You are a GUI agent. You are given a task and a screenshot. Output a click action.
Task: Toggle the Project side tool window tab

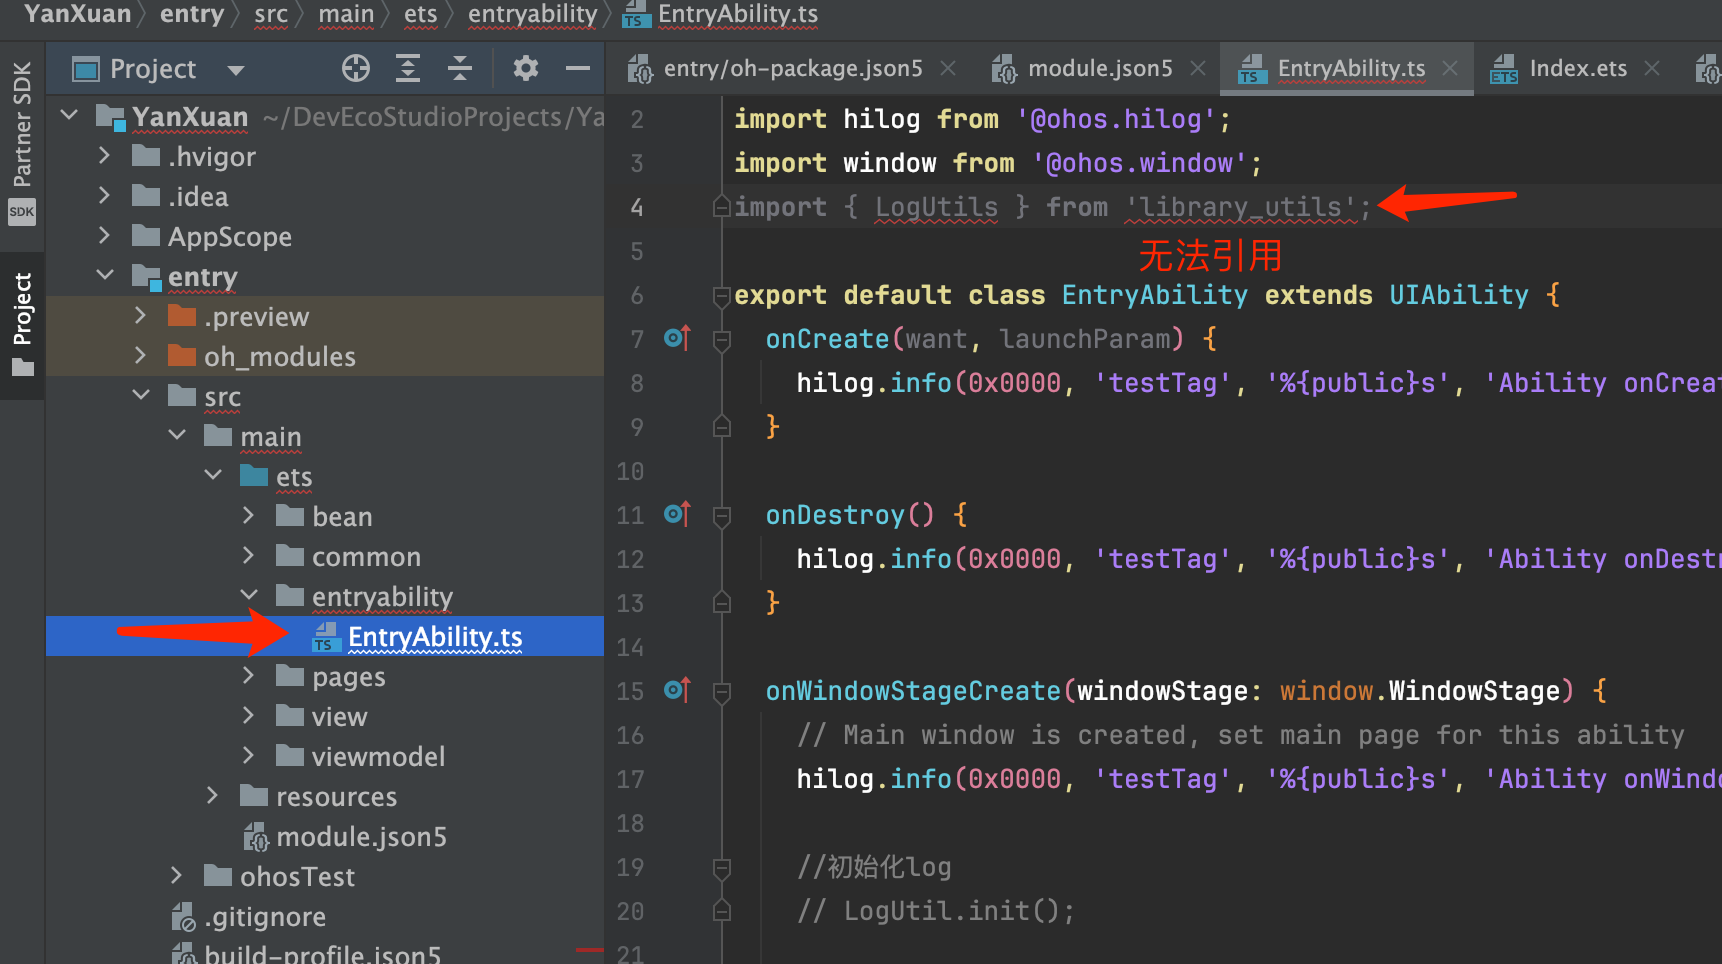coord(22,324)
